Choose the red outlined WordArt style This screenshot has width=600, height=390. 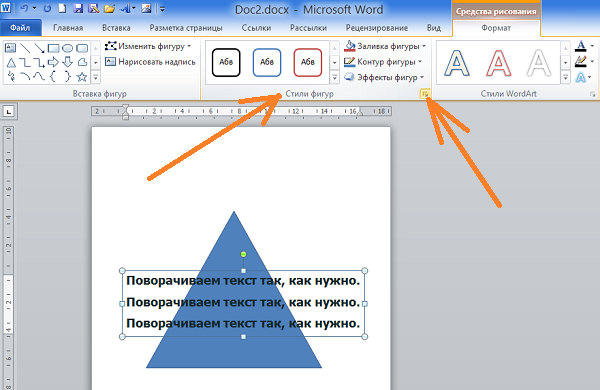click(x=498, y=63)
